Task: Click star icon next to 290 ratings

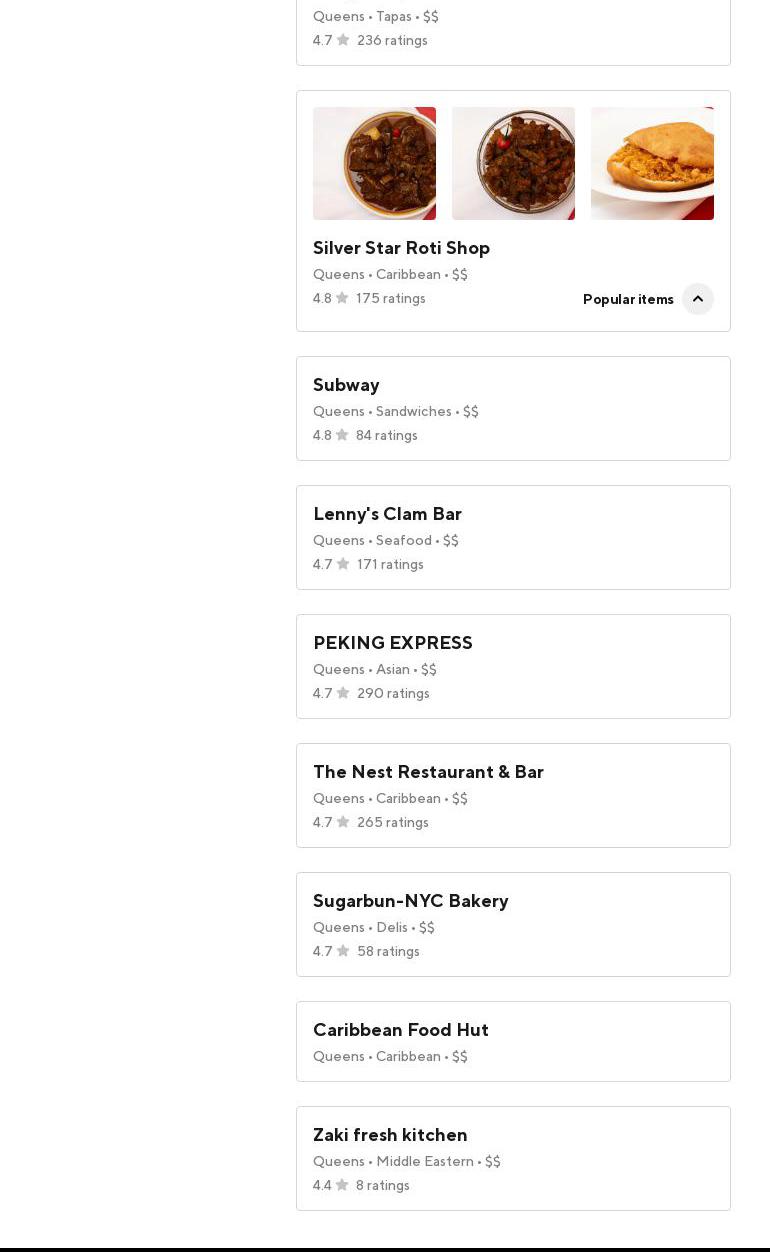Action: tap(343, 693)
